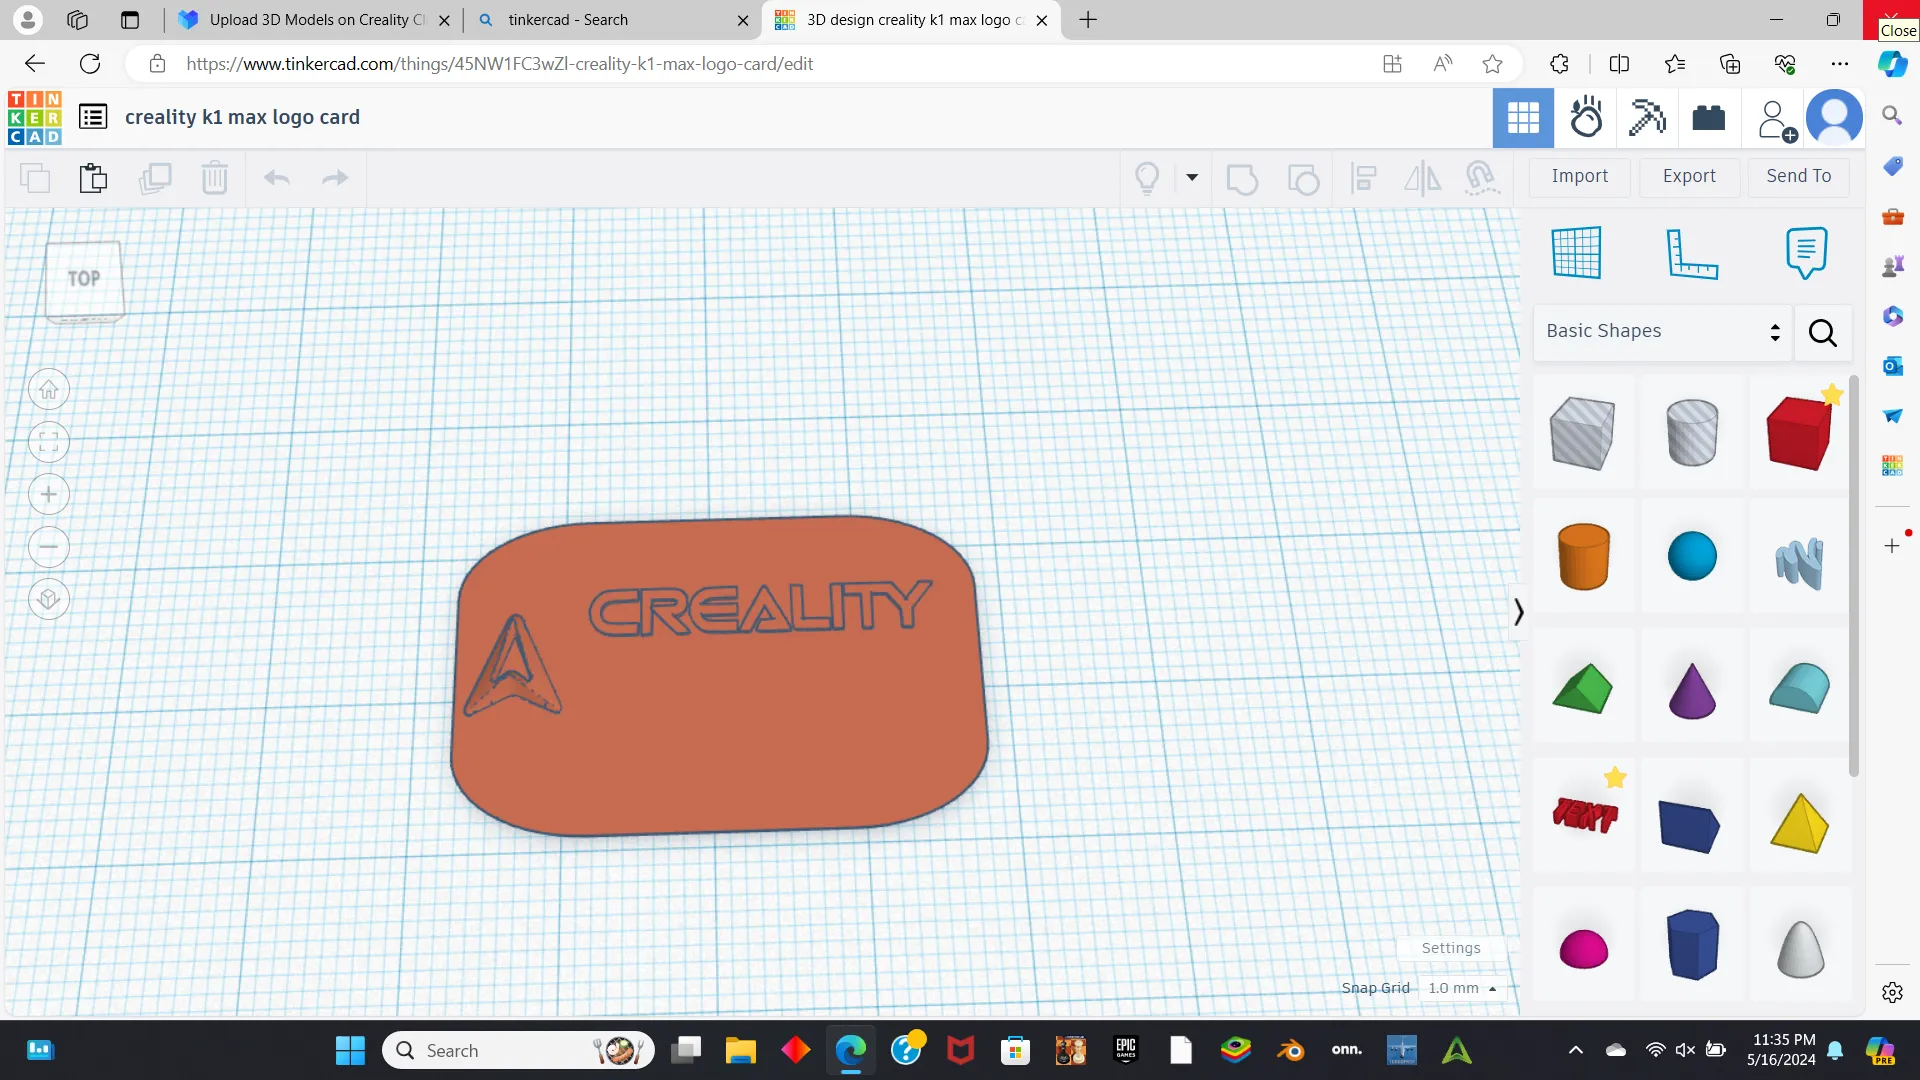Click the Duplicate and repeat icon
The image size is (1920, 1080).
pyautogui.click(x=155, y=178)
